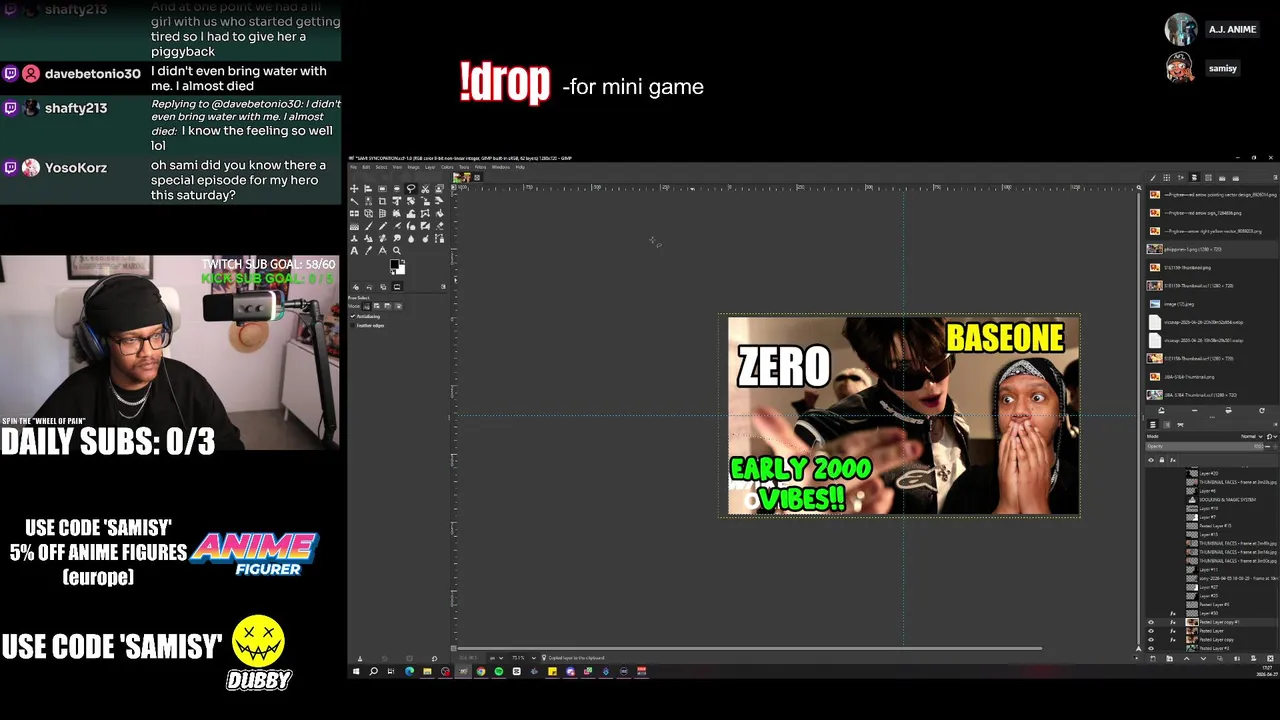Select the Pencil tool
Viewport: 1280px width, 720px height.
382,226
